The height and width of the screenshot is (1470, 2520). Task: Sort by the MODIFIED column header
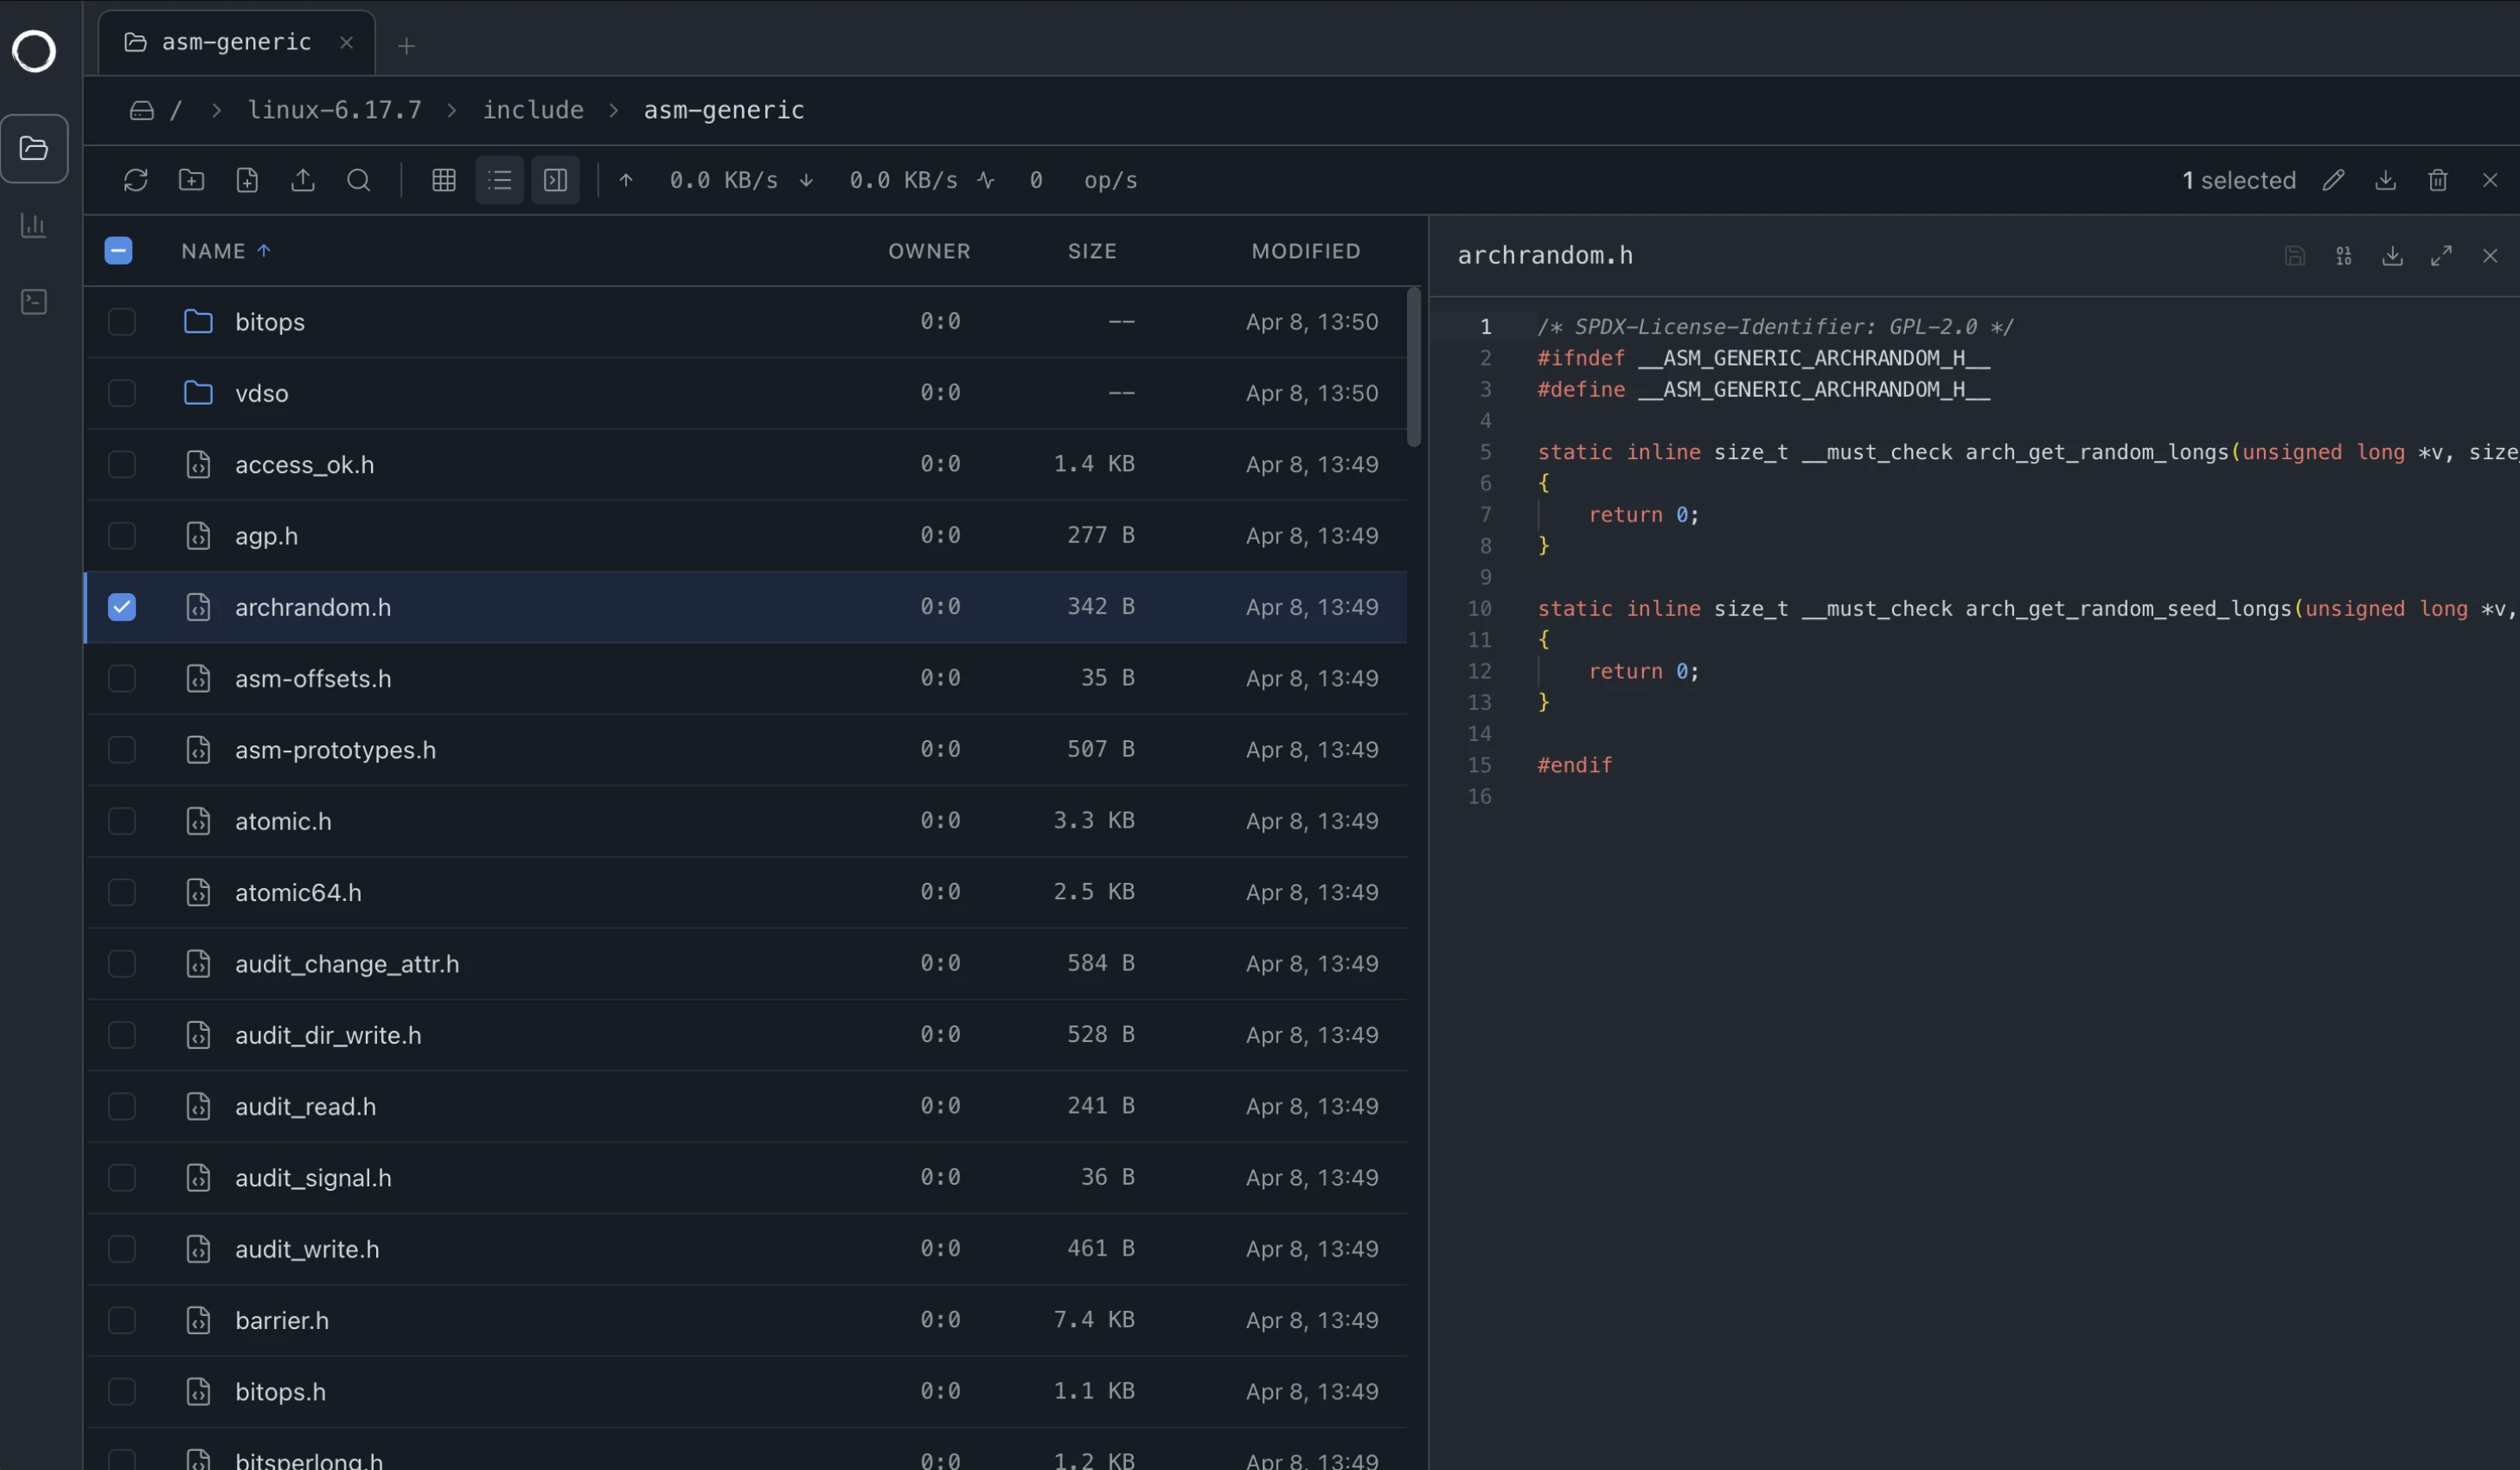tap(1306, 251)
